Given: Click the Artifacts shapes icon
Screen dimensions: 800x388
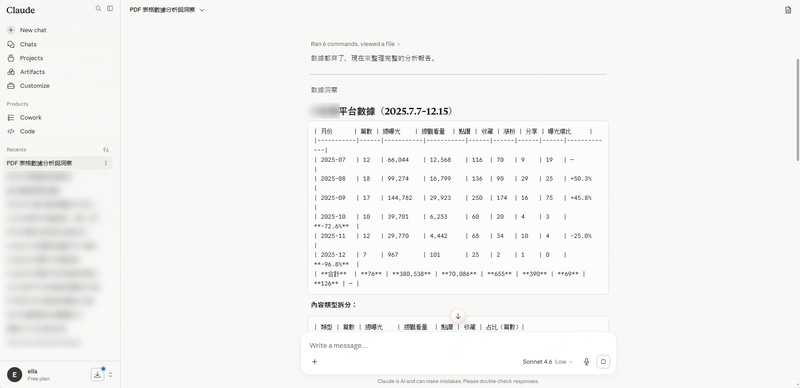Looking at the screenshot, I should pos(11,72).
